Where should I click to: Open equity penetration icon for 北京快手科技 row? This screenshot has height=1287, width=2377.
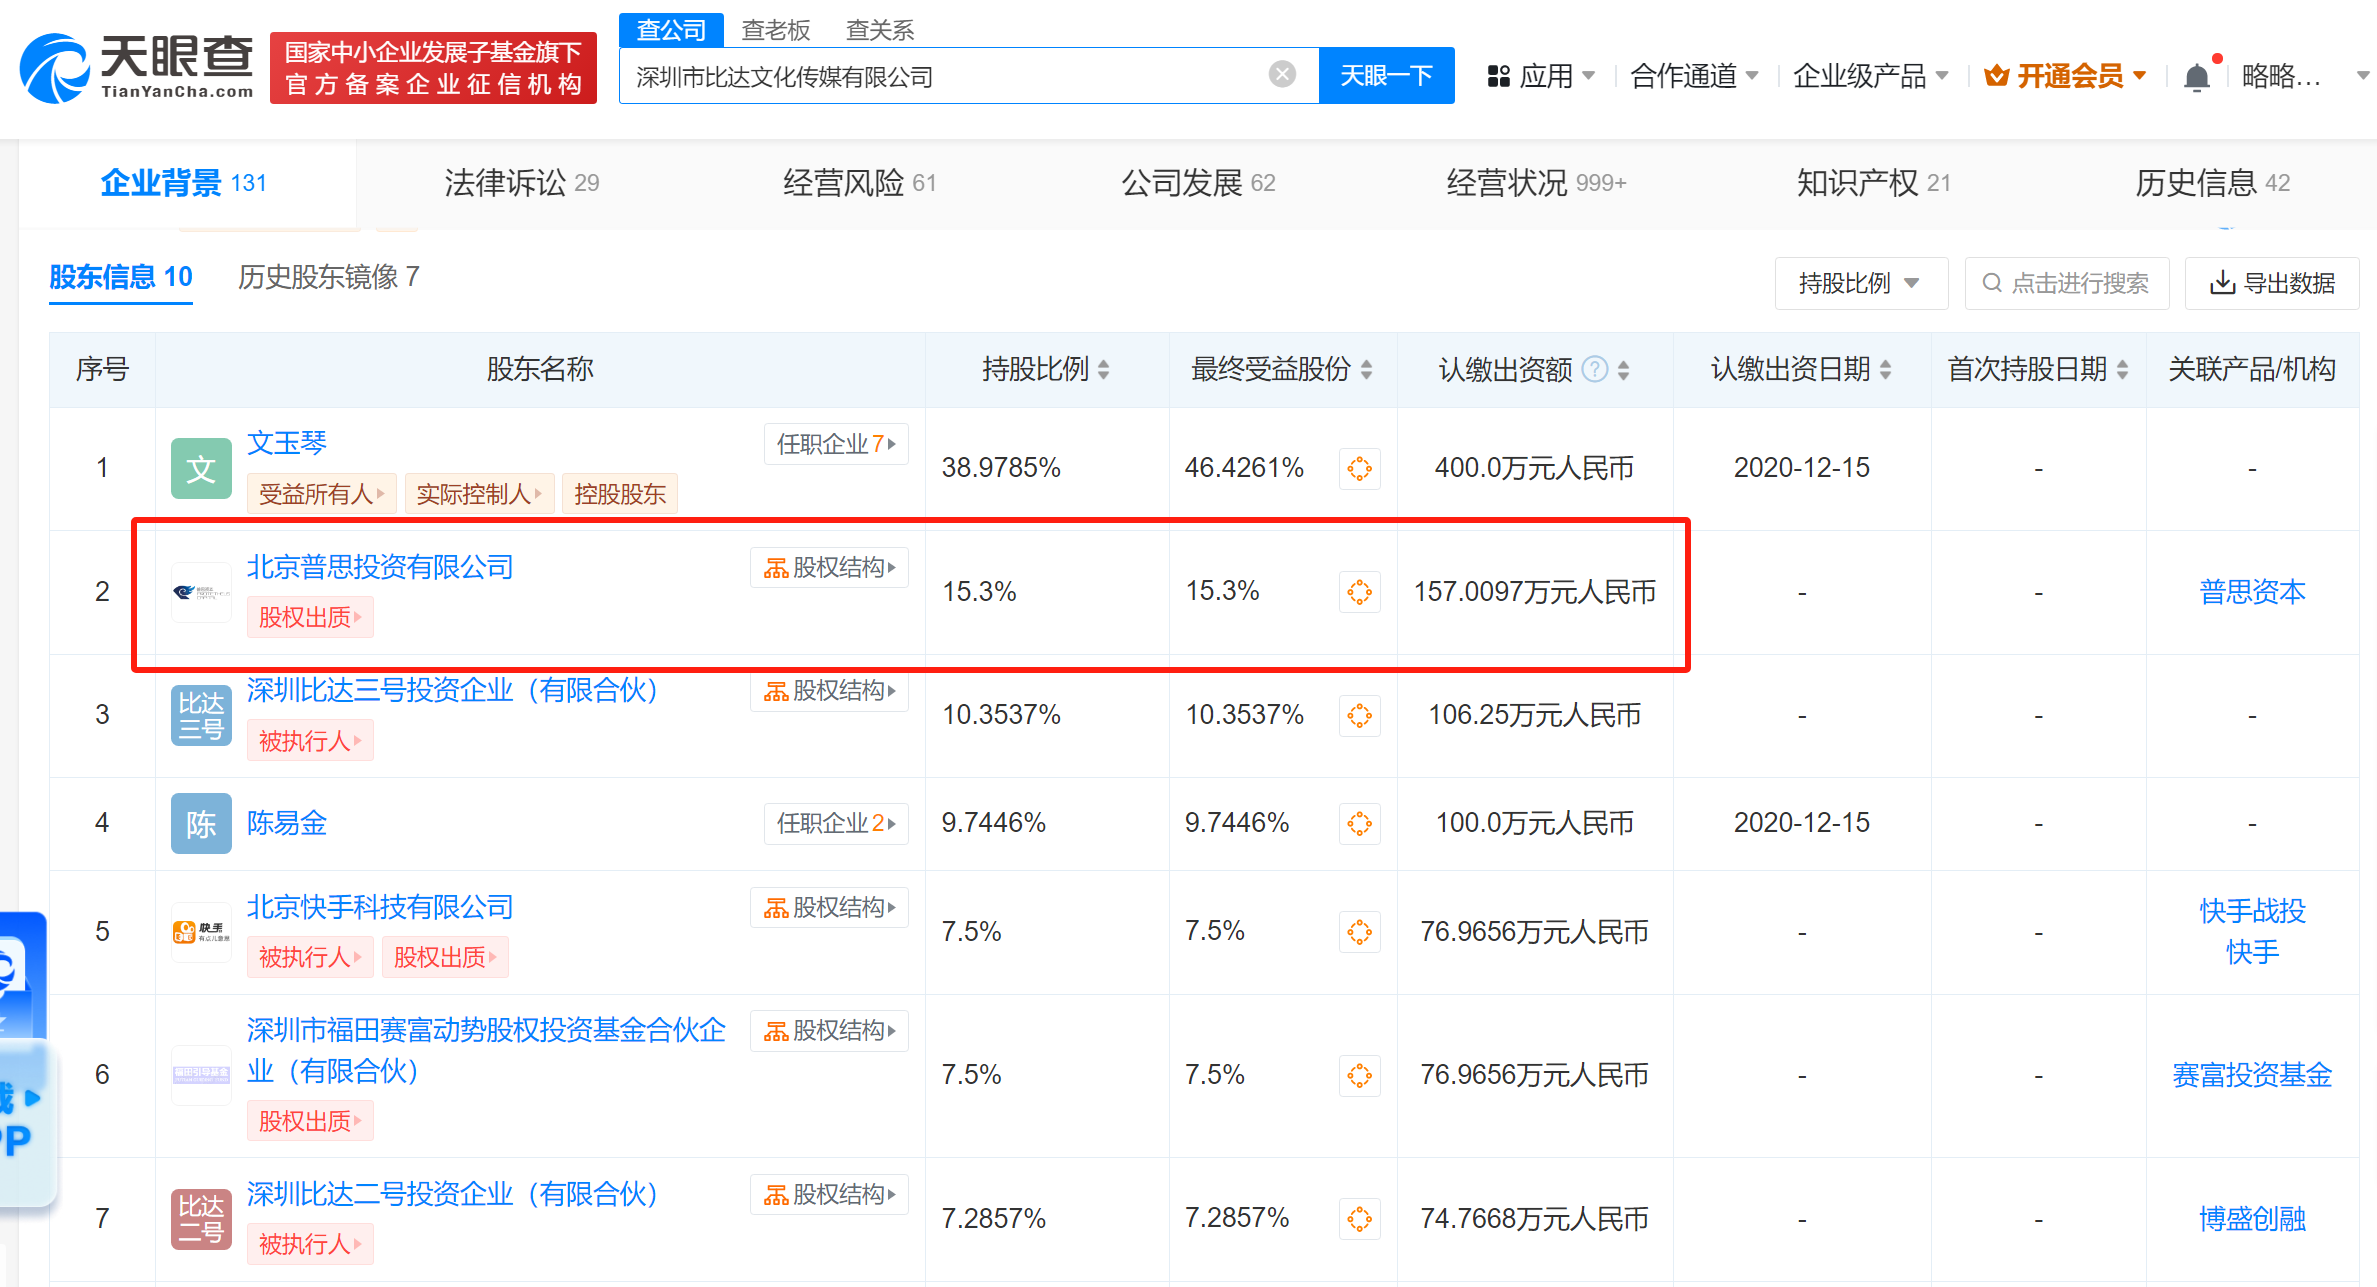[x=1359, y=932]
